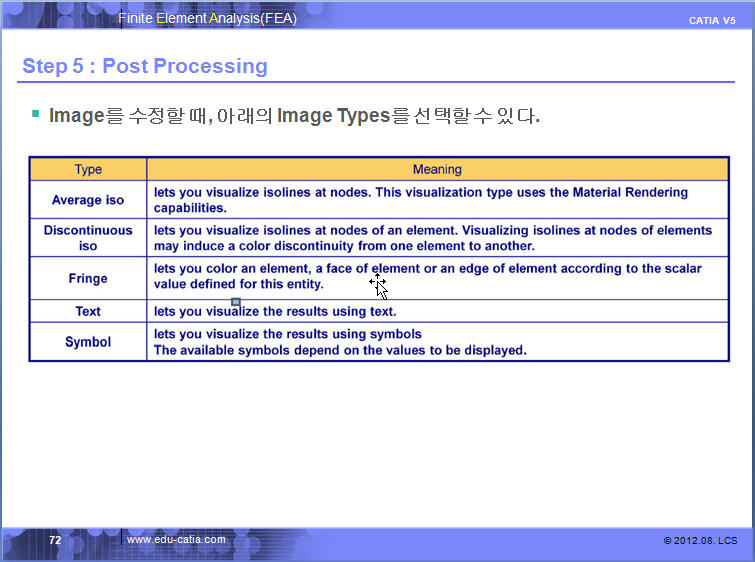Click the 'CATIA V5' label in header
This screenshot has height=562, width=755.
click(712, 21)
